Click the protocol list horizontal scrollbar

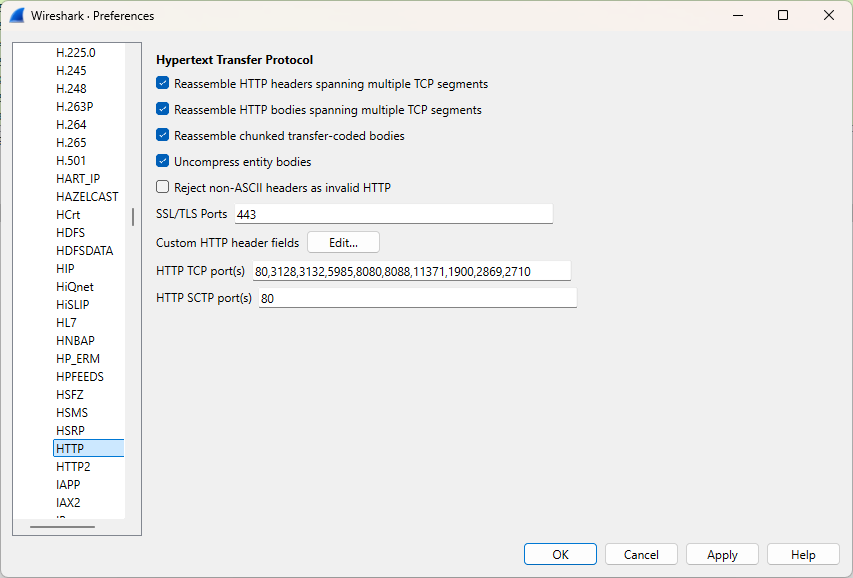pyautogui.click(x=62, y=527)
